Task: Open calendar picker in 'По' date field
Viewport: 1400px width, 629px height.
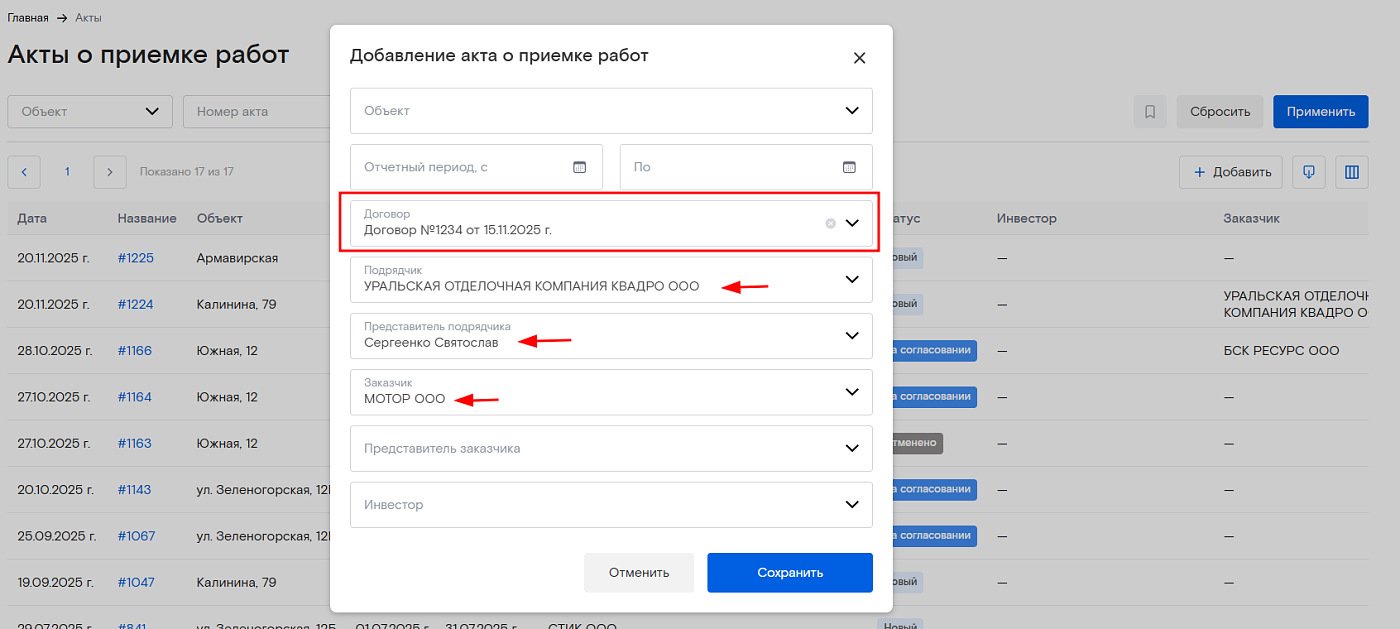Action: pos(849,167)
